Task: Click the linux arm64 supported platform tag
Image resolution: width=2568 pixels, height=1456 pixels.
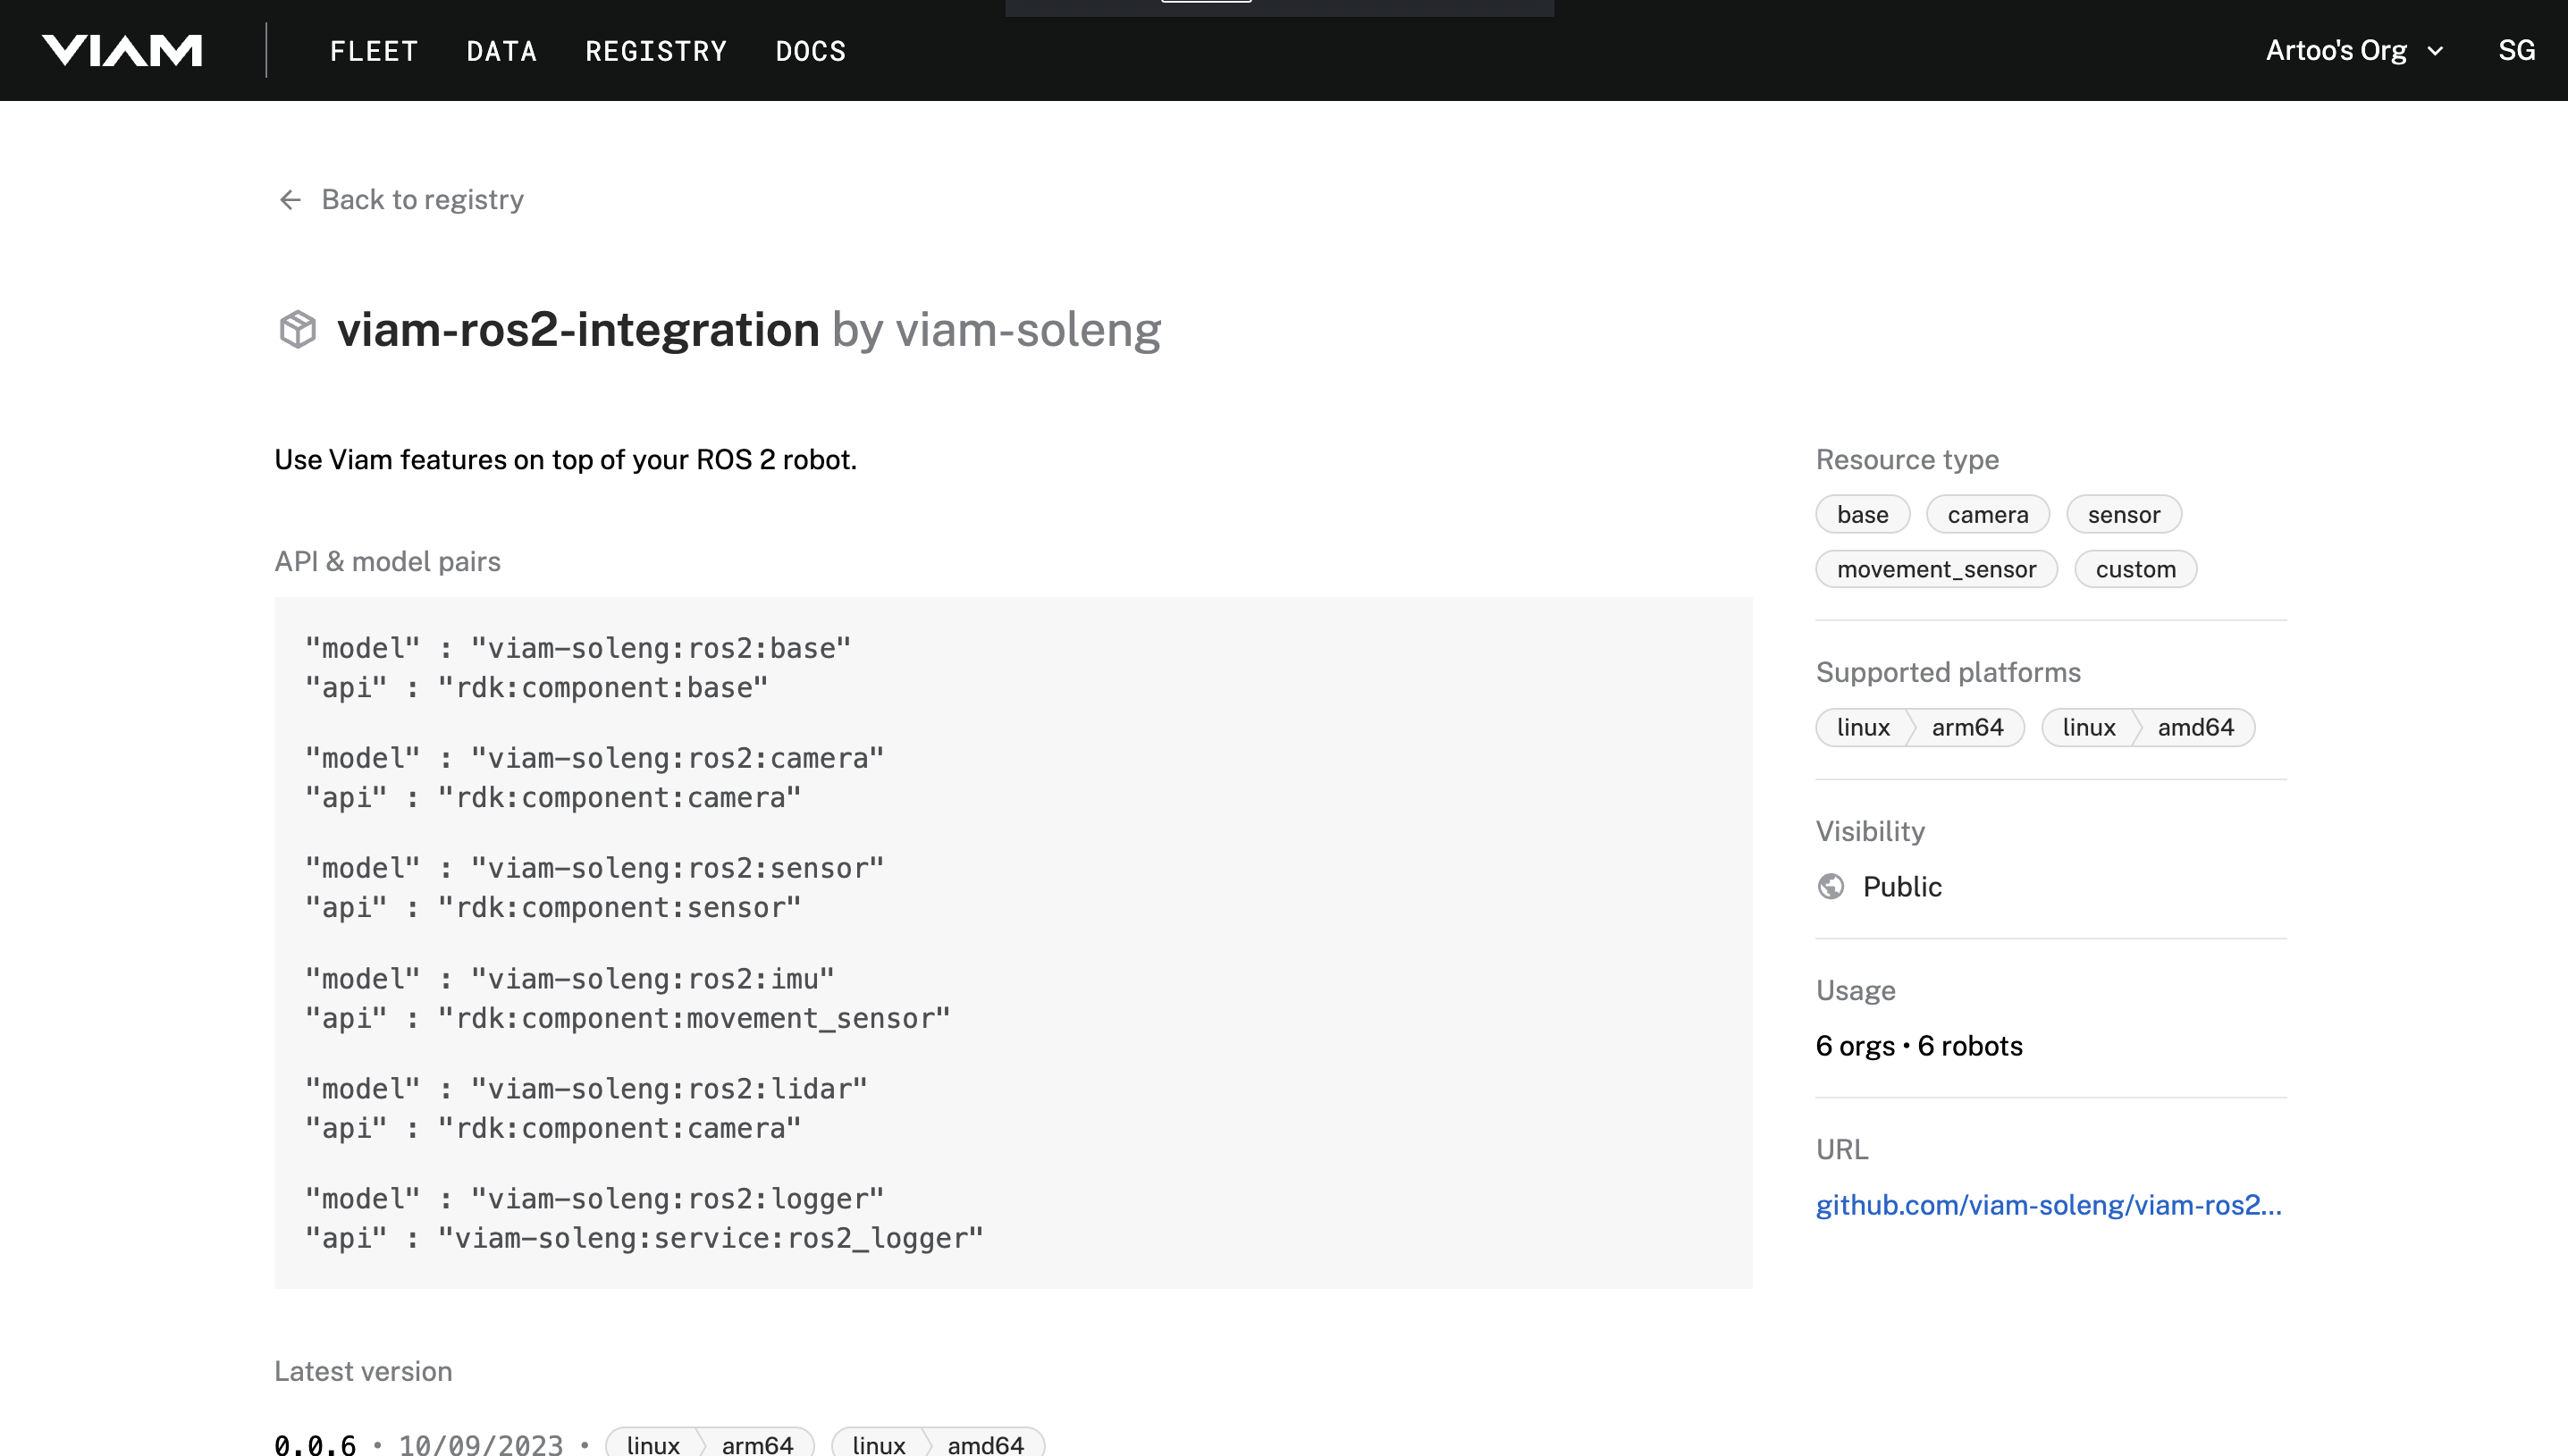Action: coord(1920,727)
